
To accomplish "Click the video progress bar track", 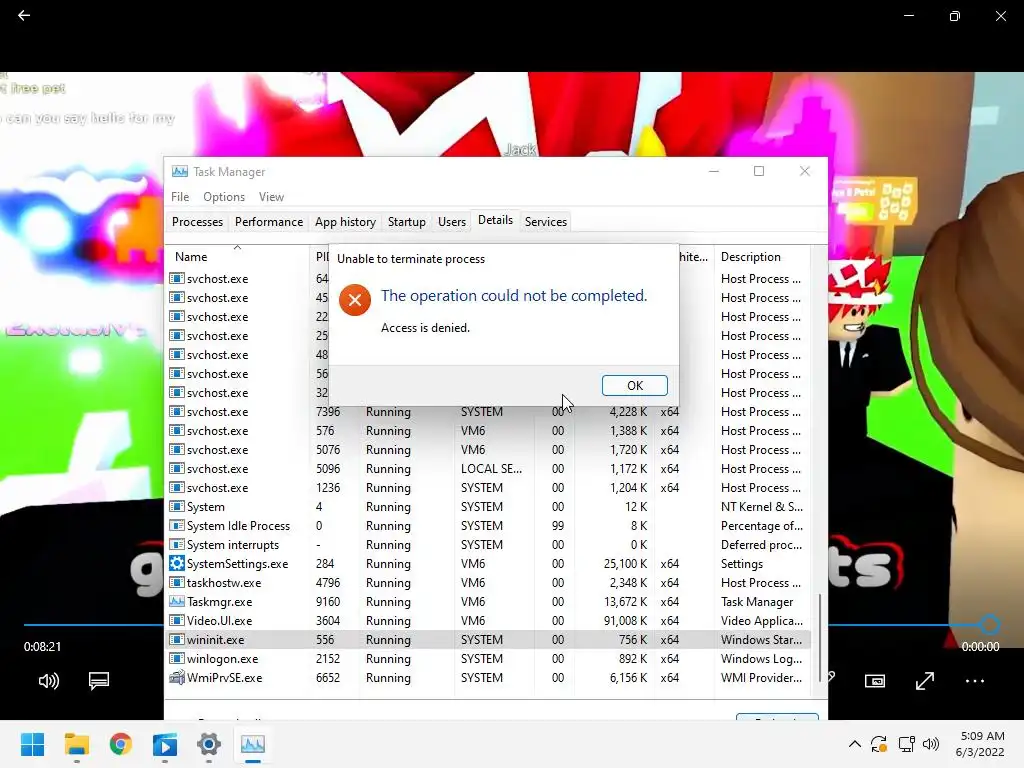I will (93, 625).
